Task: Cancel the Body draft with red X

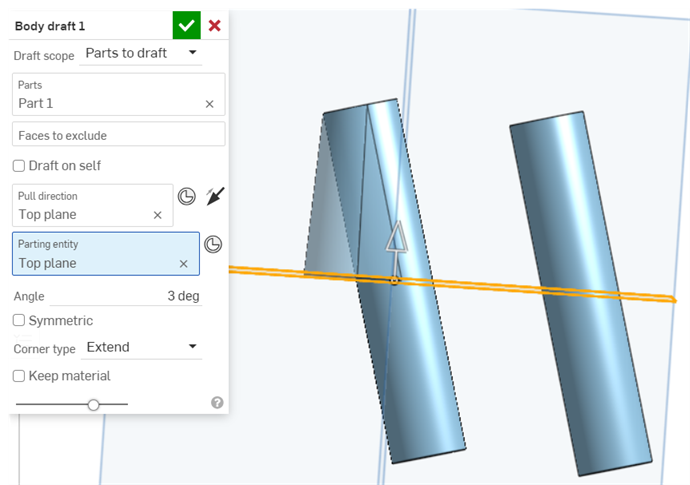Action: click(214, 25)
